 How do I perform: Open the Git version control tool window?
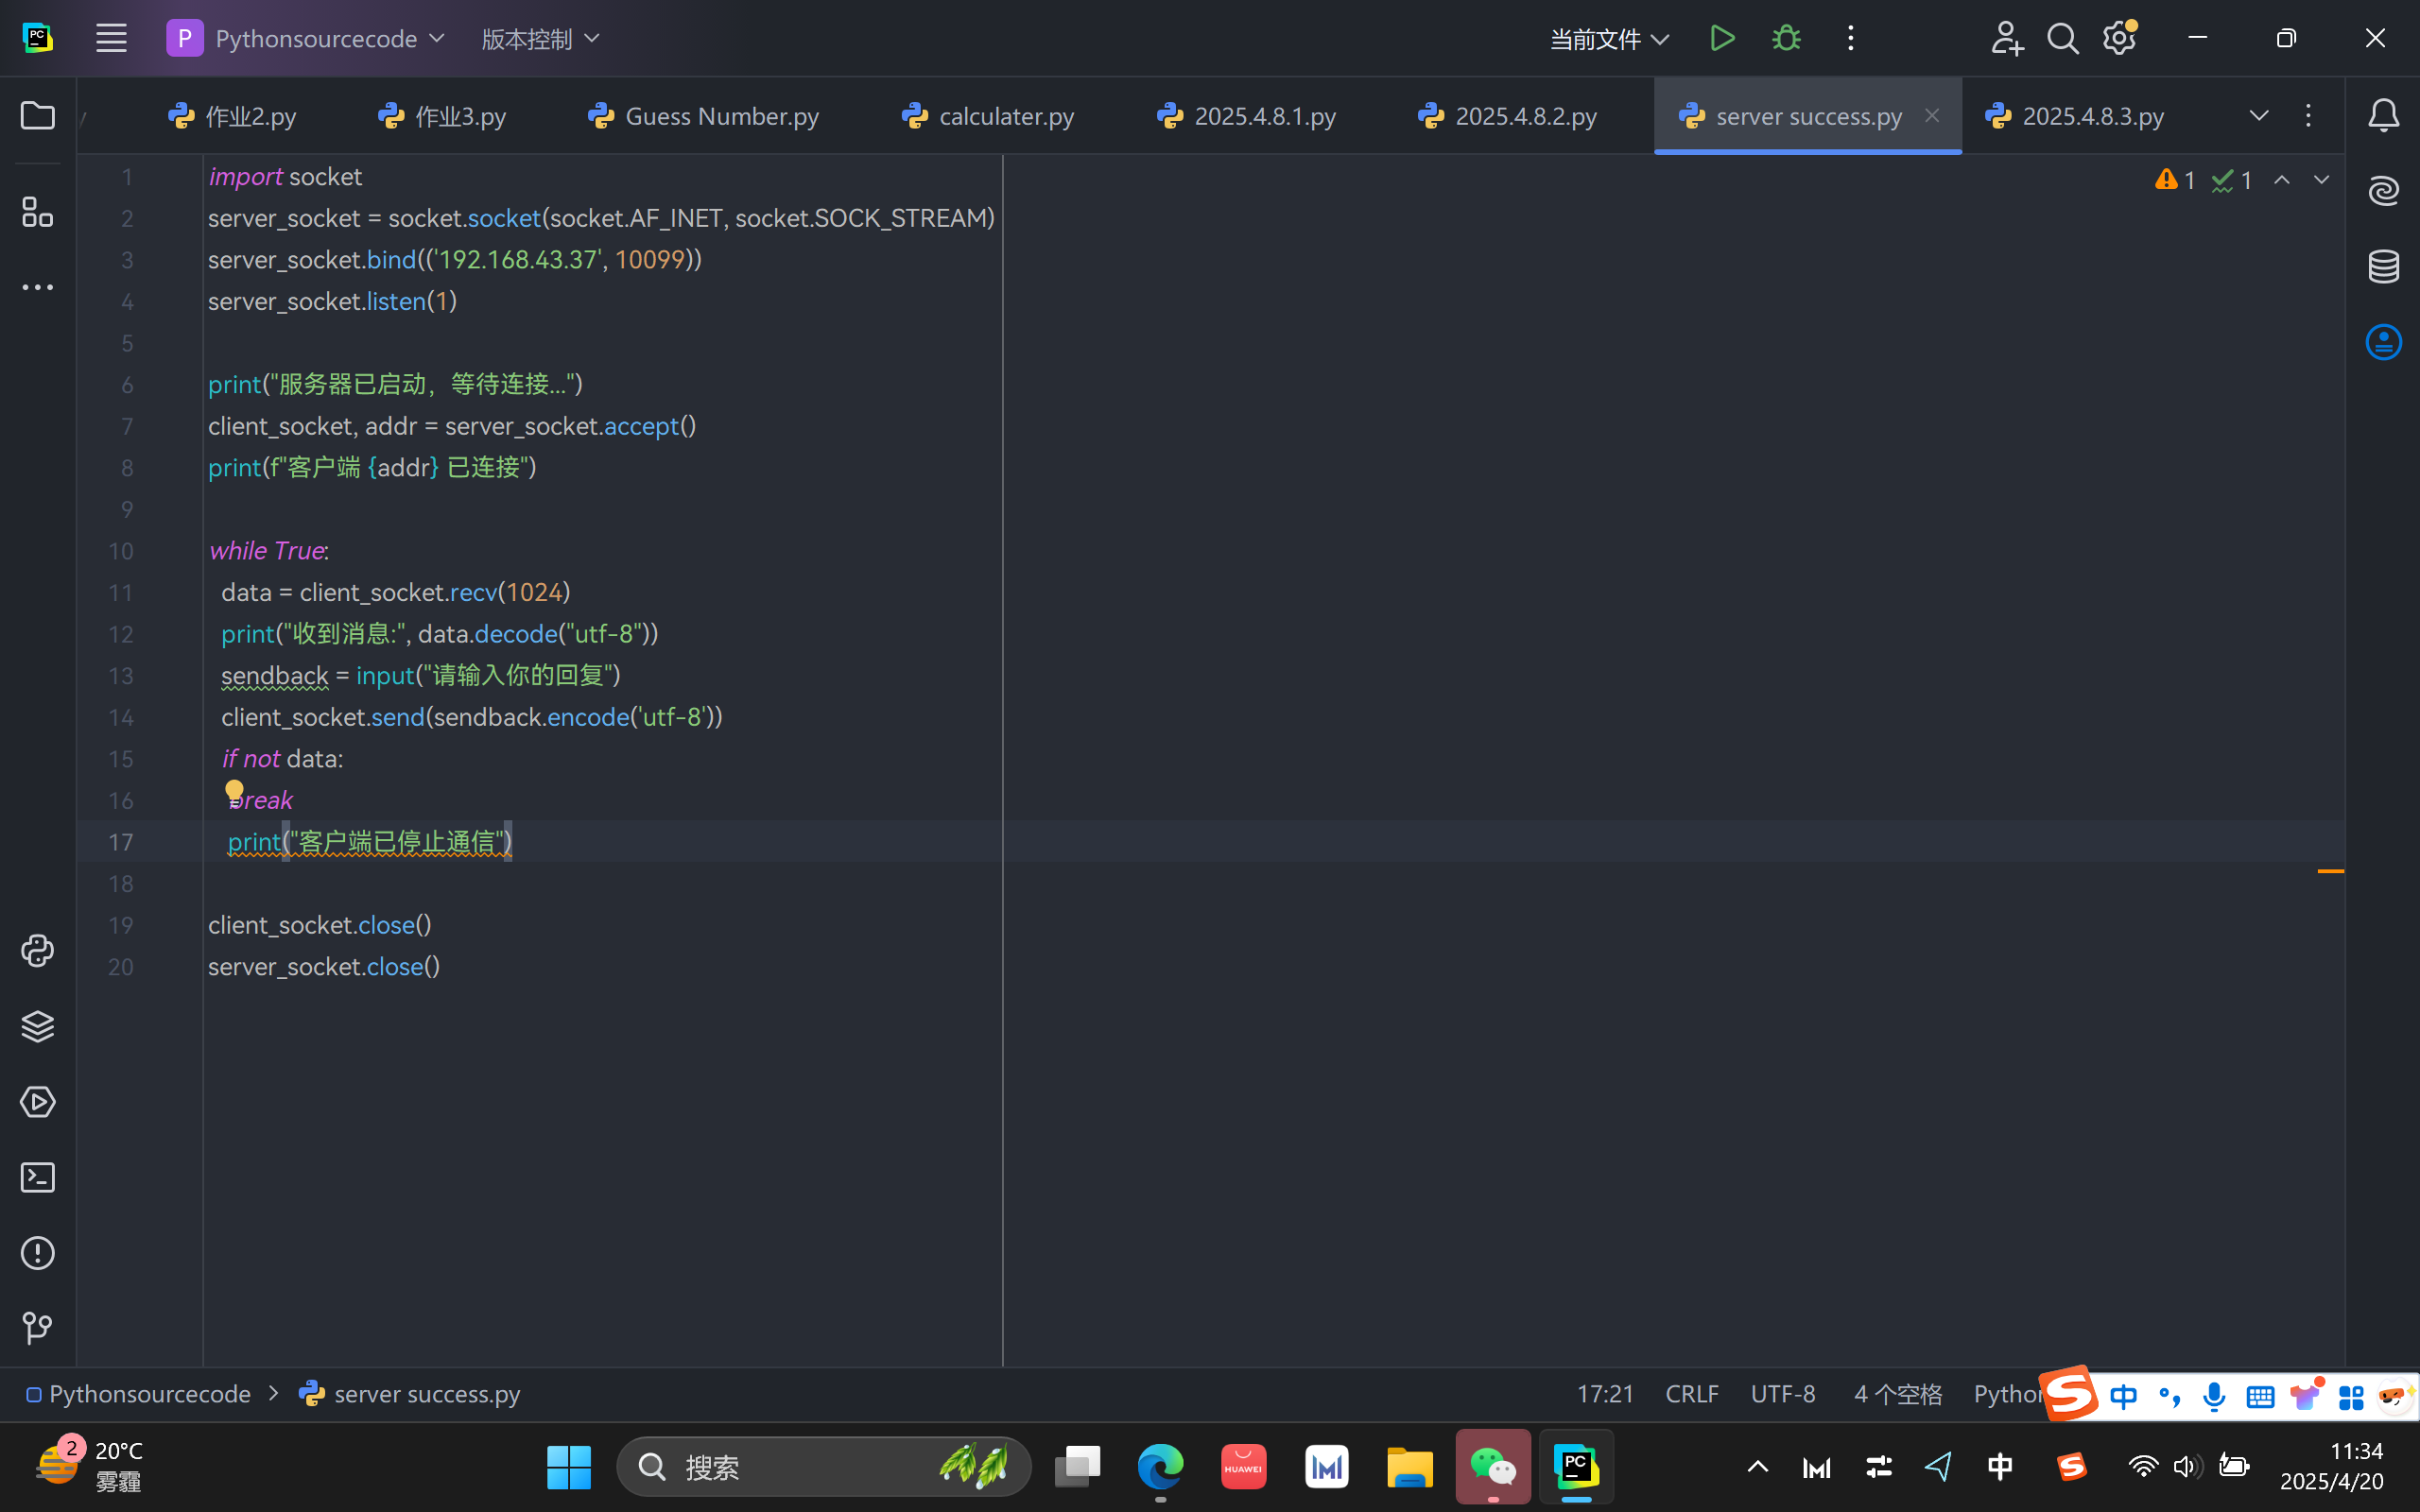tap(38, 1328)
